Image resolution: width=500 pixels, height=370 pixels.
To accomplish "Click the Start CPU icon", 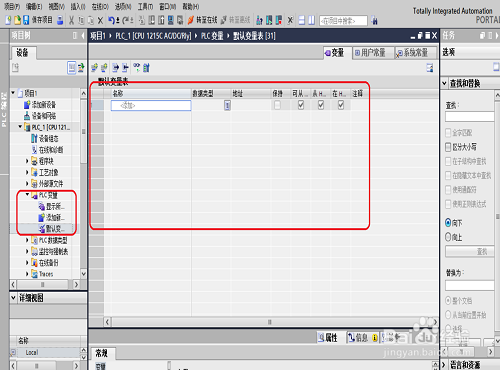I will click(x=269, y=20).
